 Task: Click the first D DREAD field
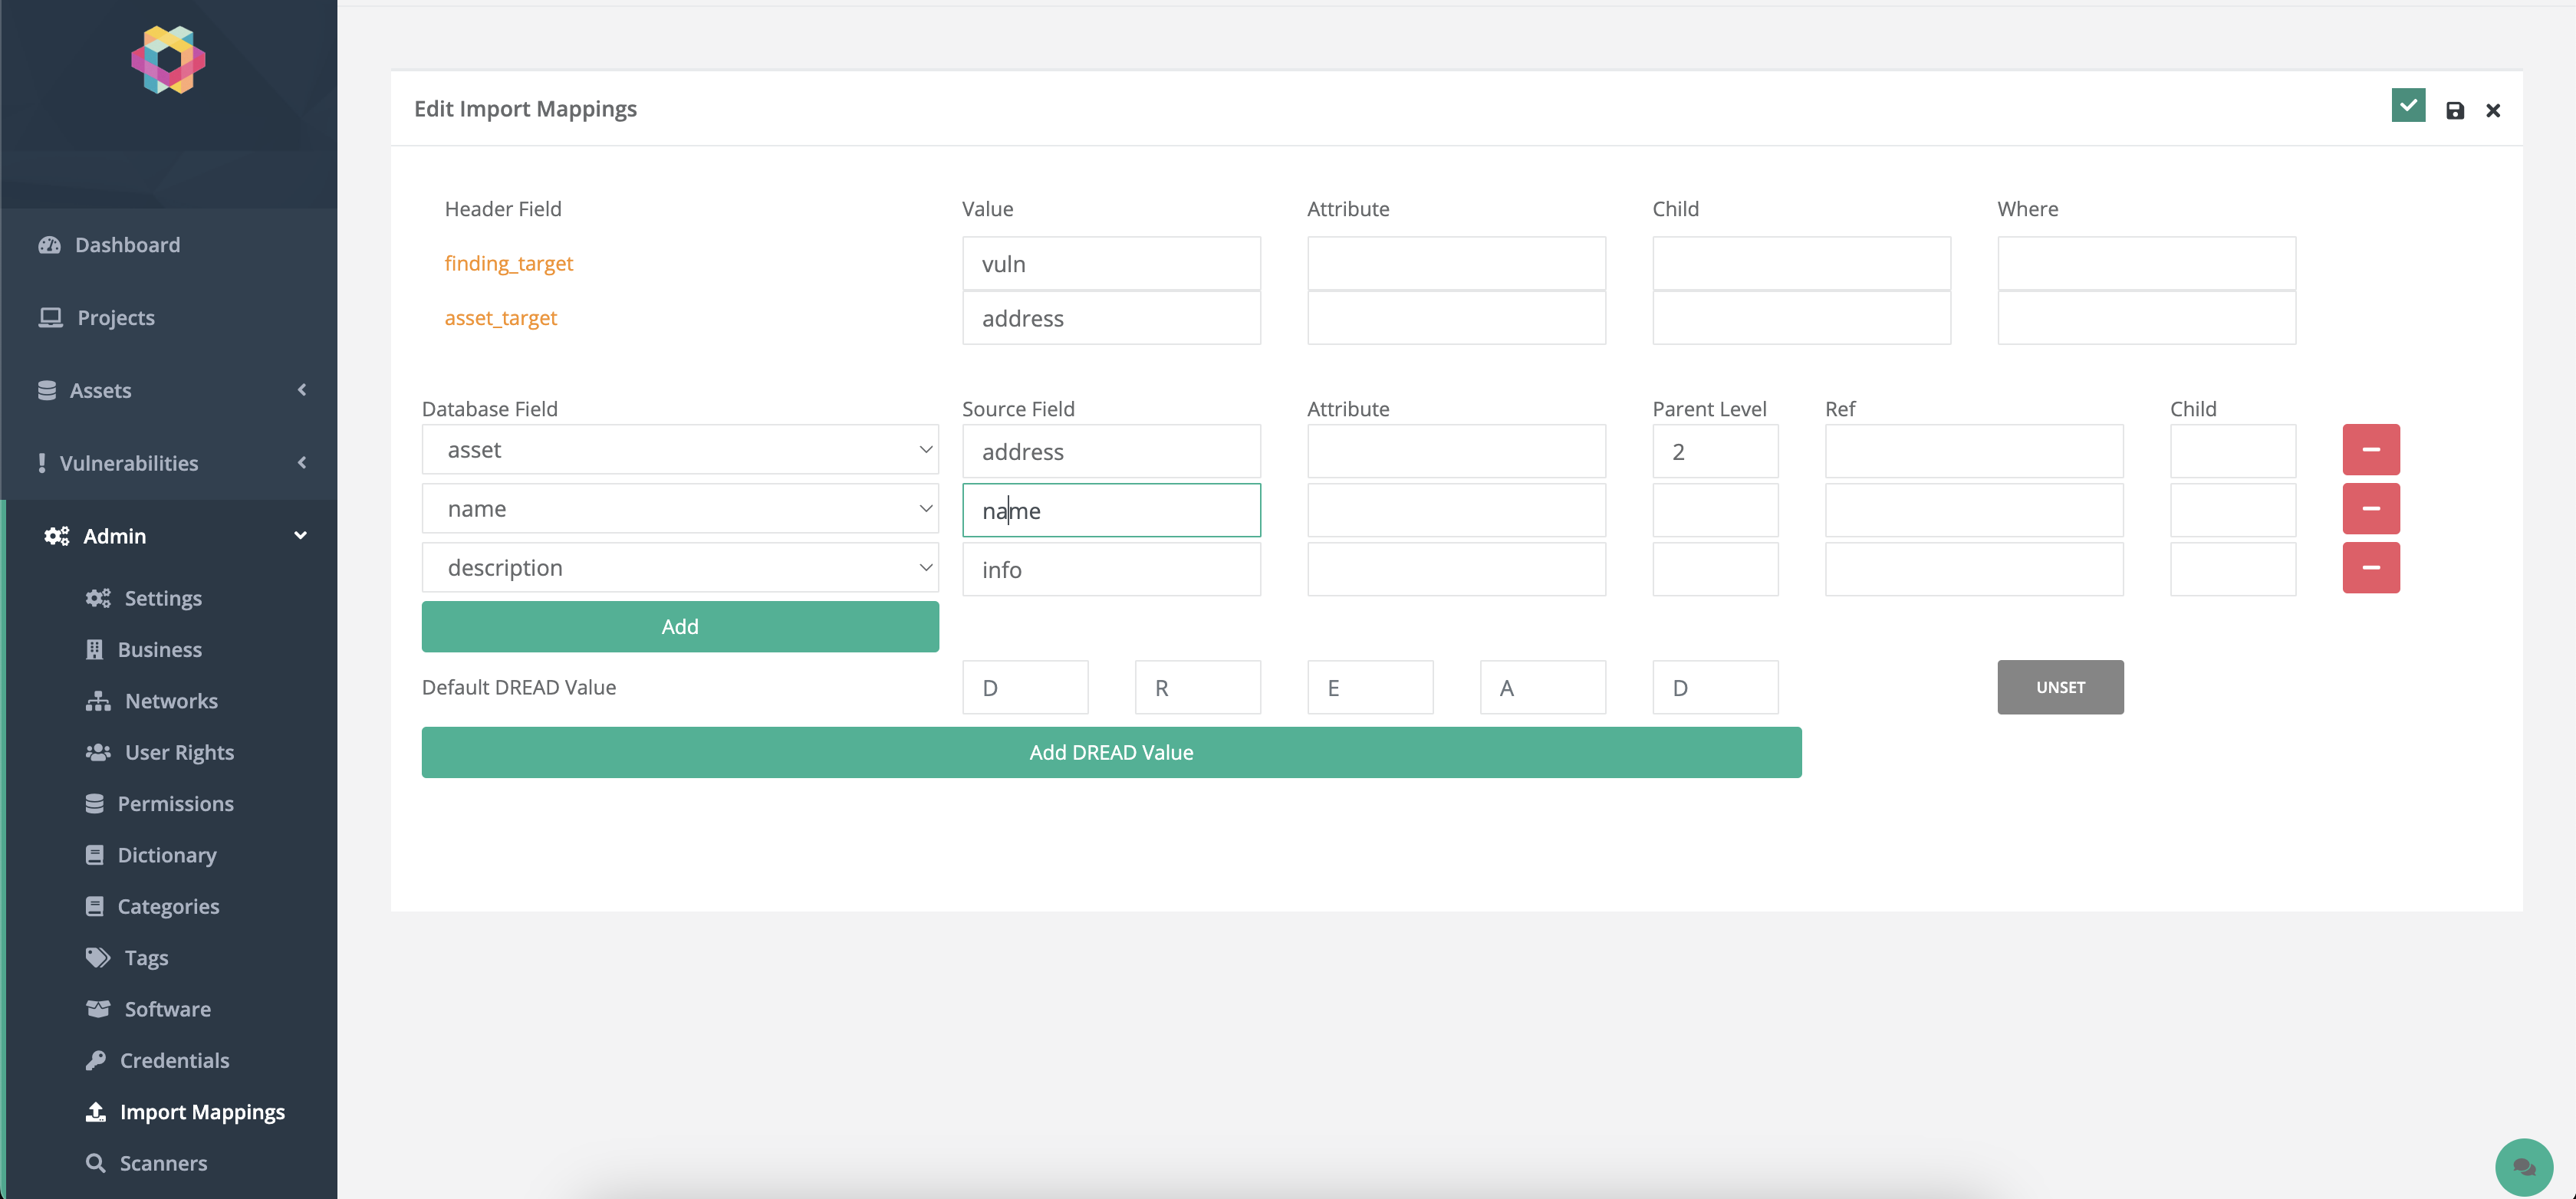(1025, 688)
